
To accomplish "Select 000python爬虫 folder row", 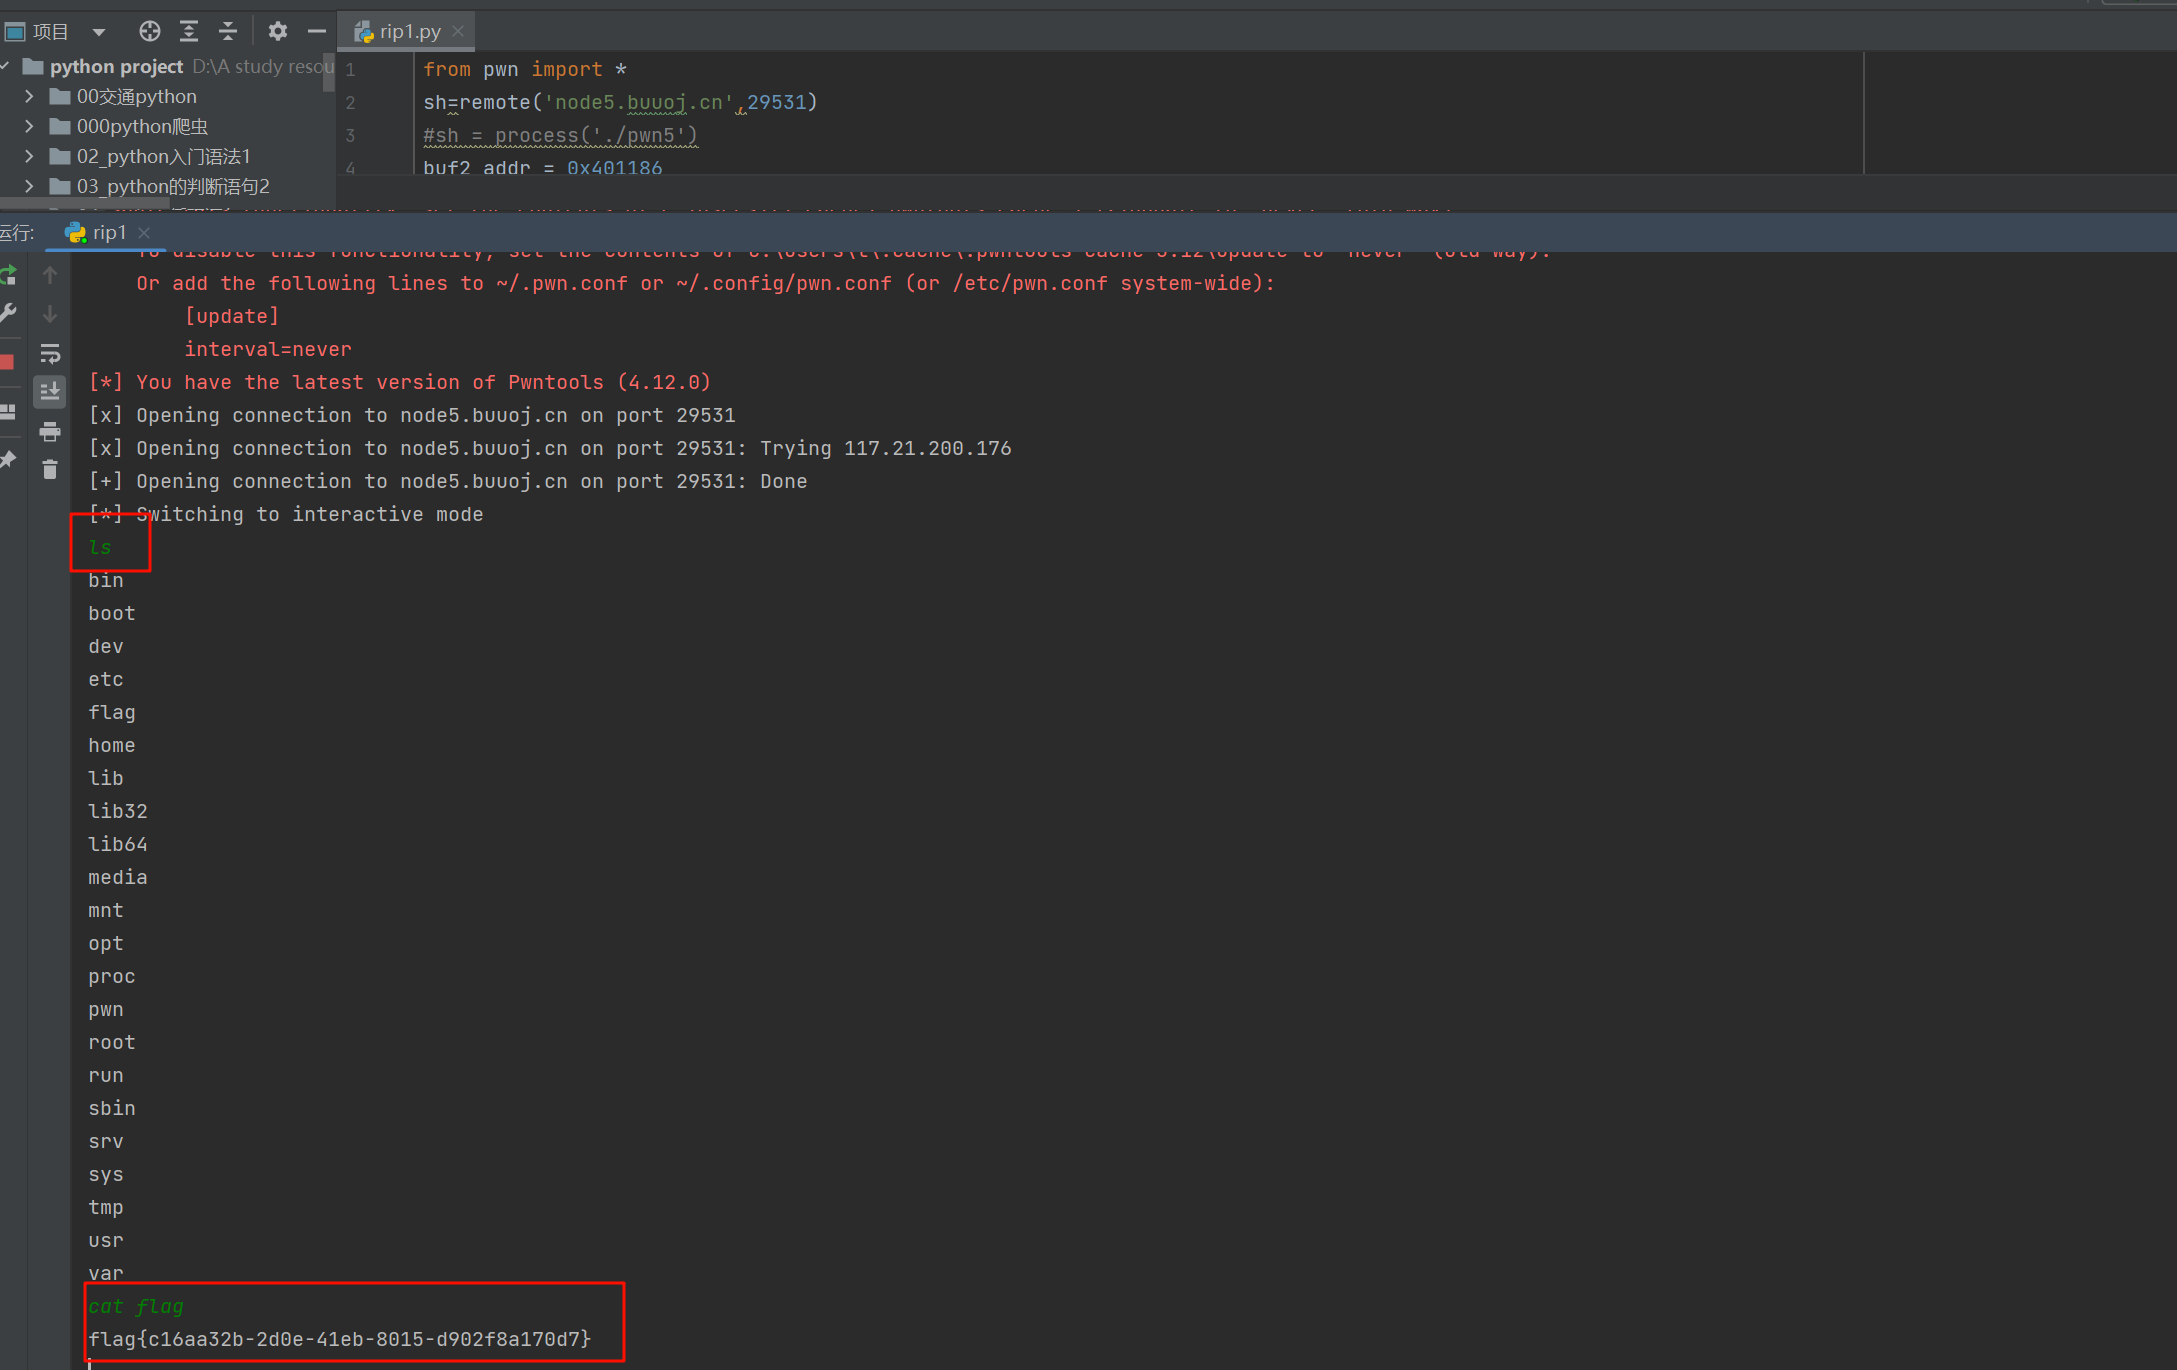I will [167, 126].
